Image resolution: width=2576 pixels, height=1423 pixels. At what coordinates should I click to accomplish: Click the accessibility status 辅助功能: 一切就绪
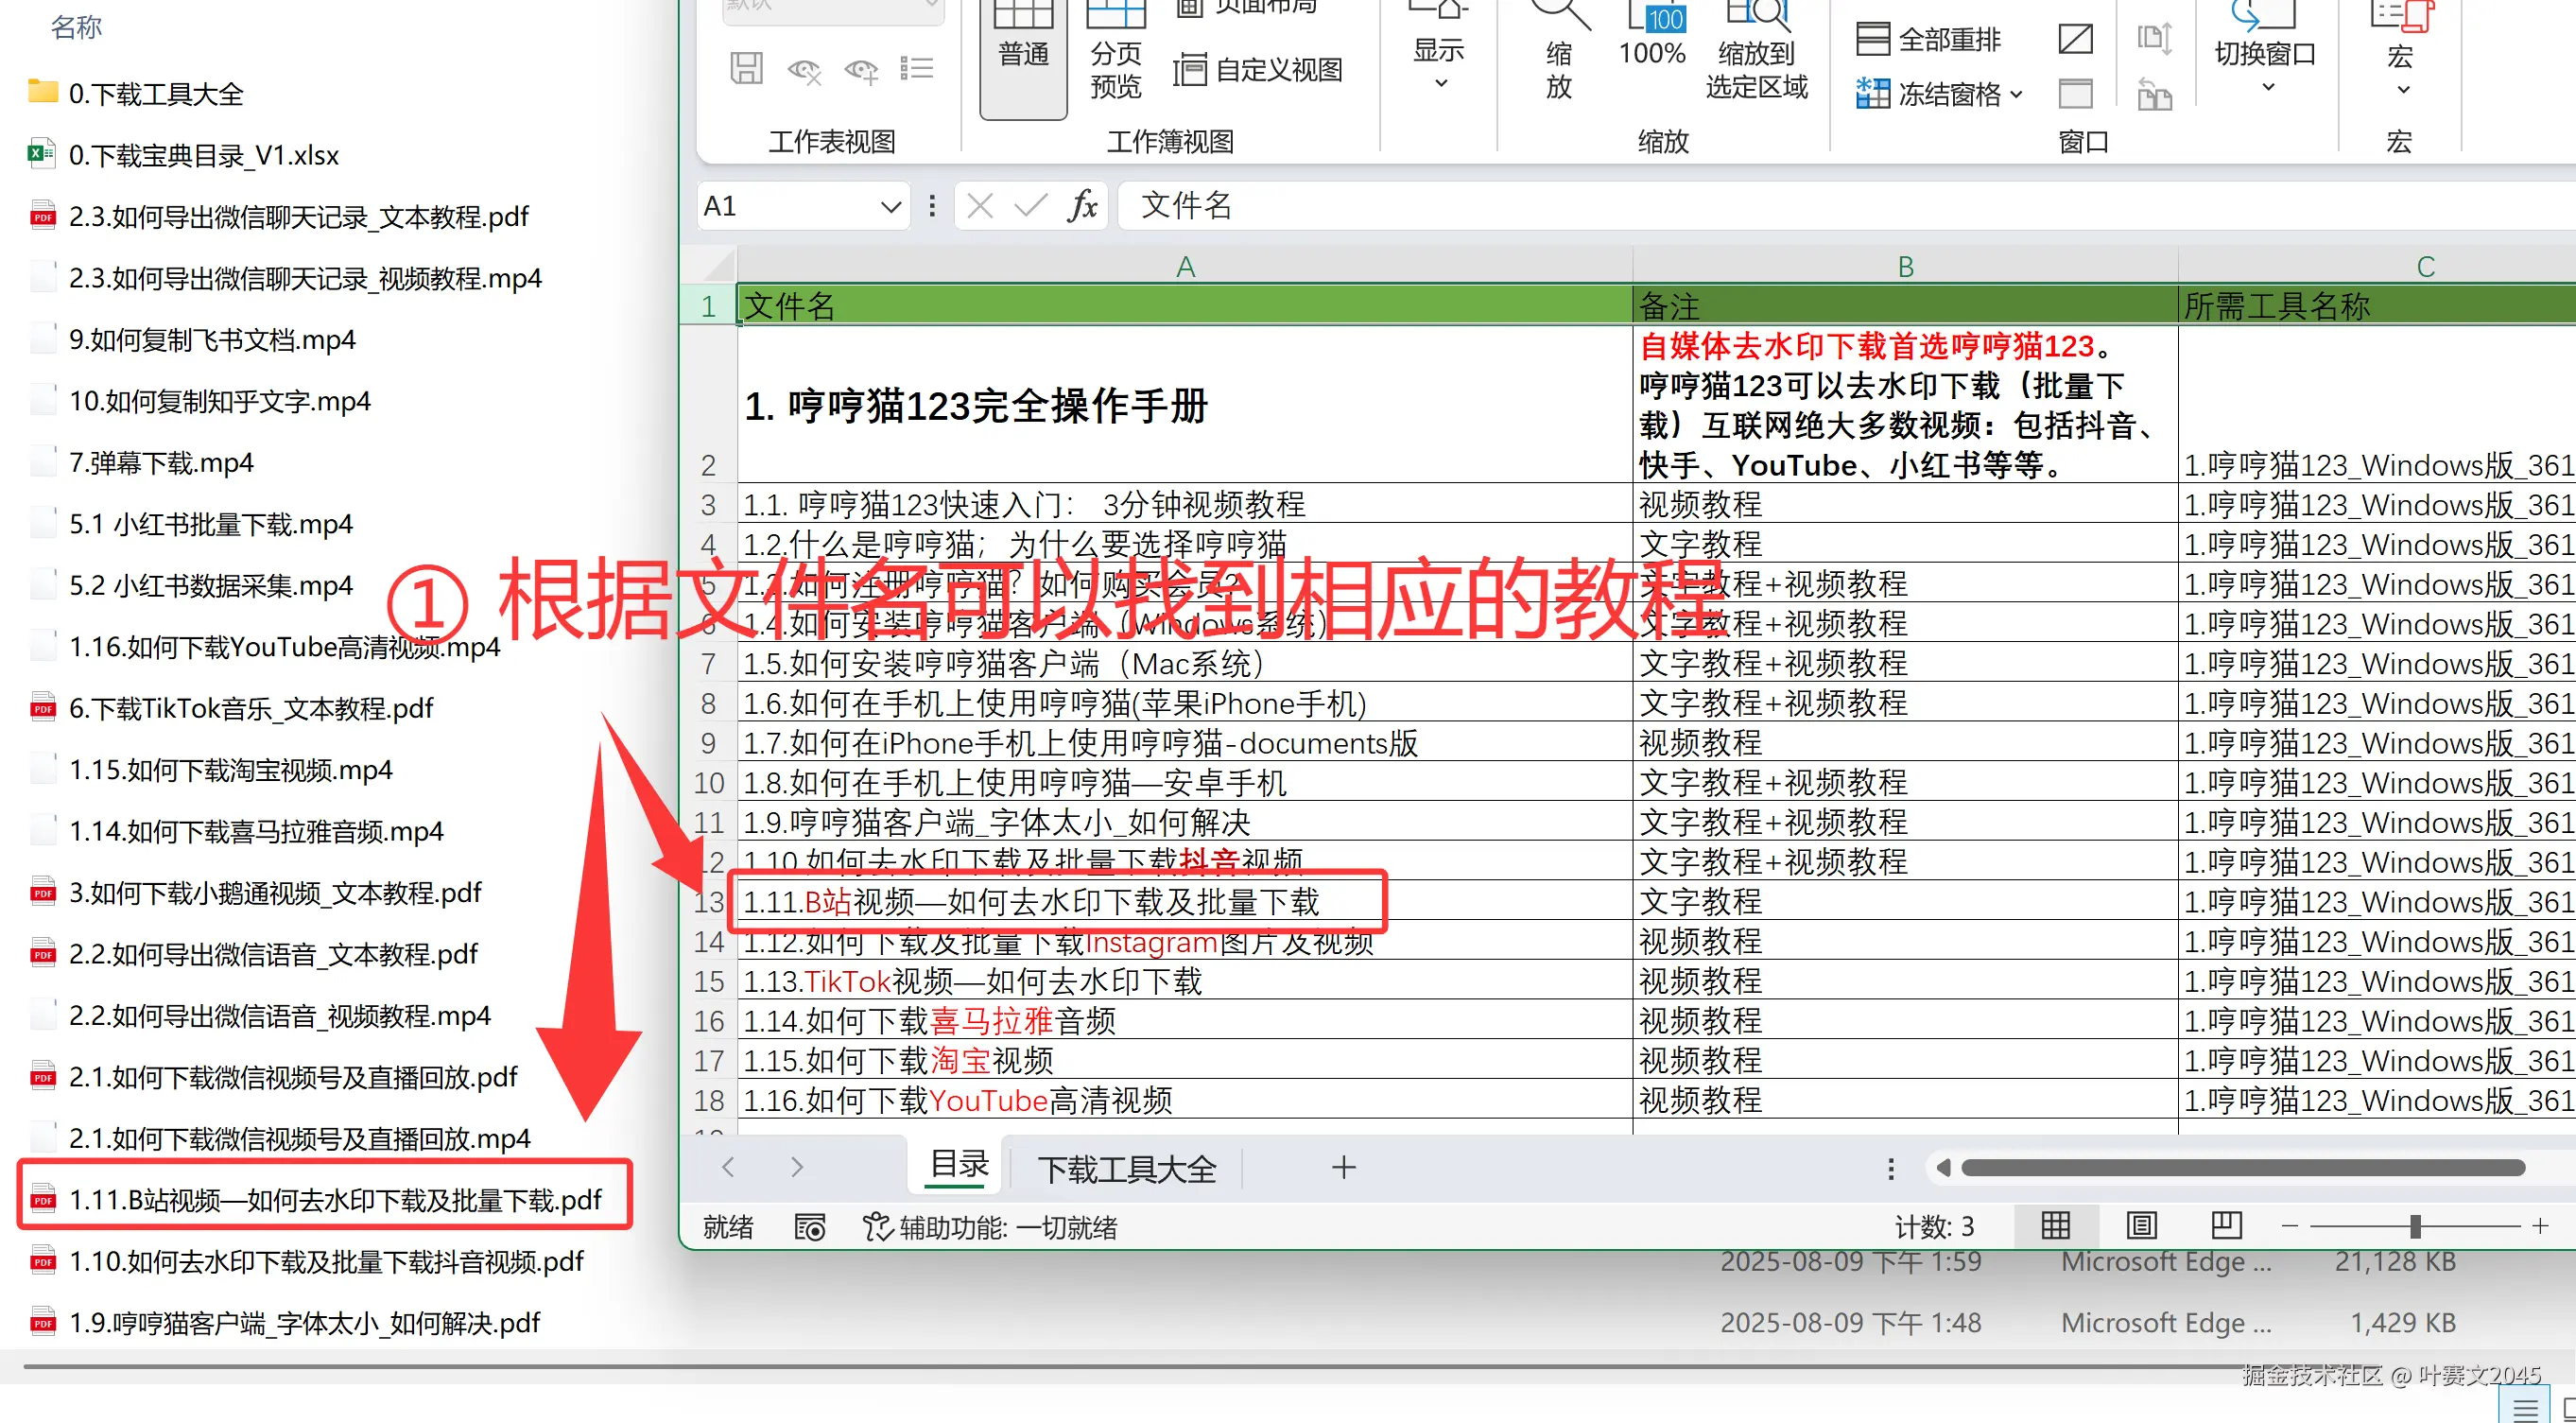(990, 1227)
